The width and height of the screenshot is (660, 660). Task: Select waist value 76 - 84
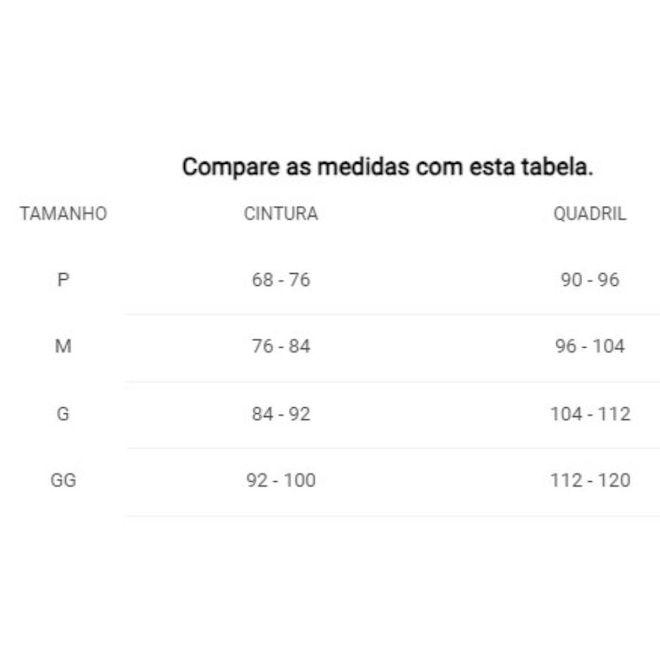point(281,347)
